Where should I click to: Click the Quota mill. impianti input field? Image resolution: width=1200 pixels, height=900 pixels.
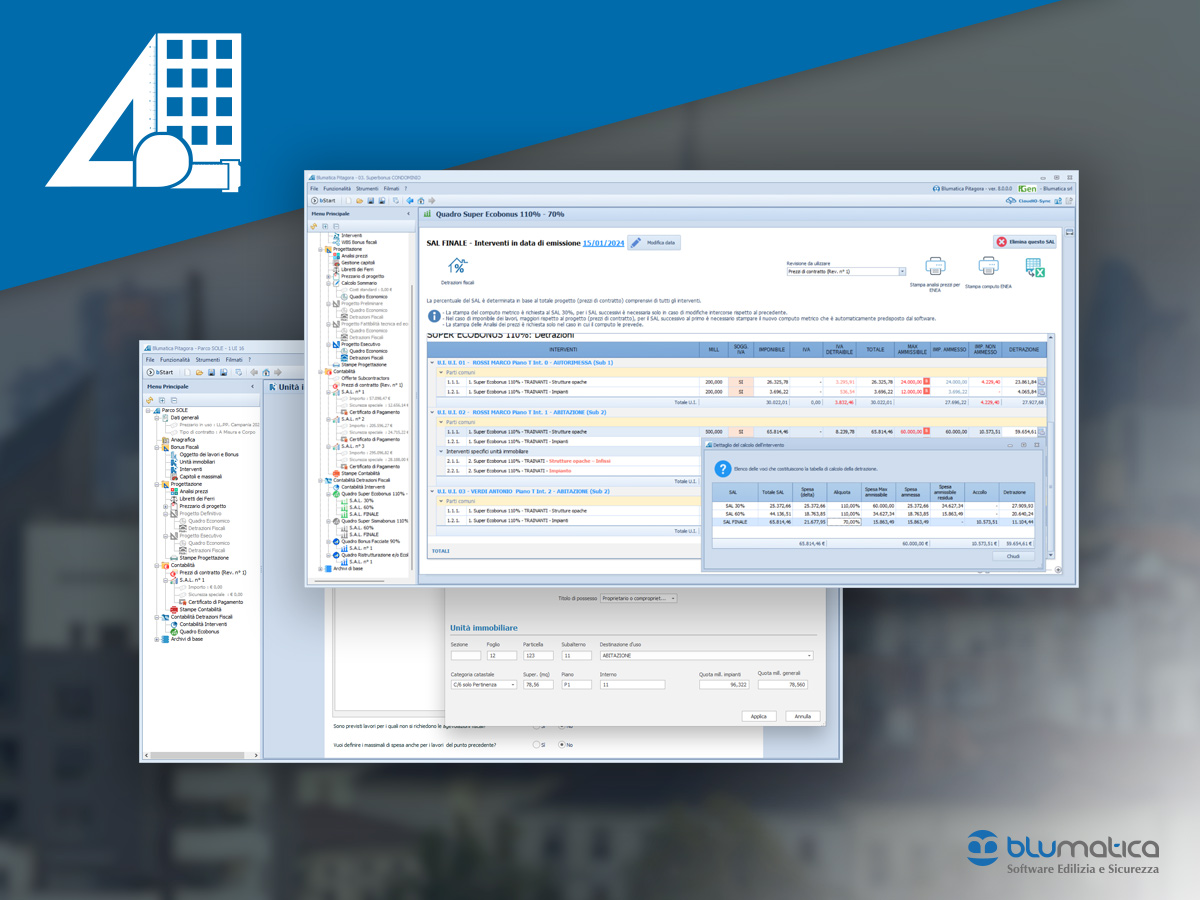coord(724,685)
